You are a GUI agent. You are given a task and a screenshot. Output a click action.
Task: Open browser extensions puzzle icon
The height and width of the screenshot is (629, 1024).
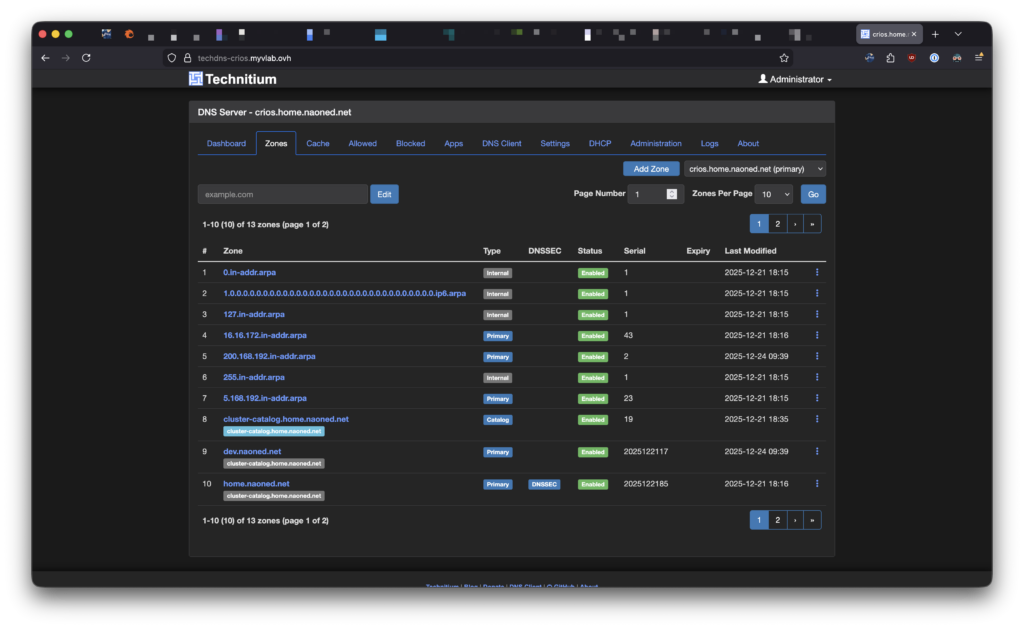890,58
